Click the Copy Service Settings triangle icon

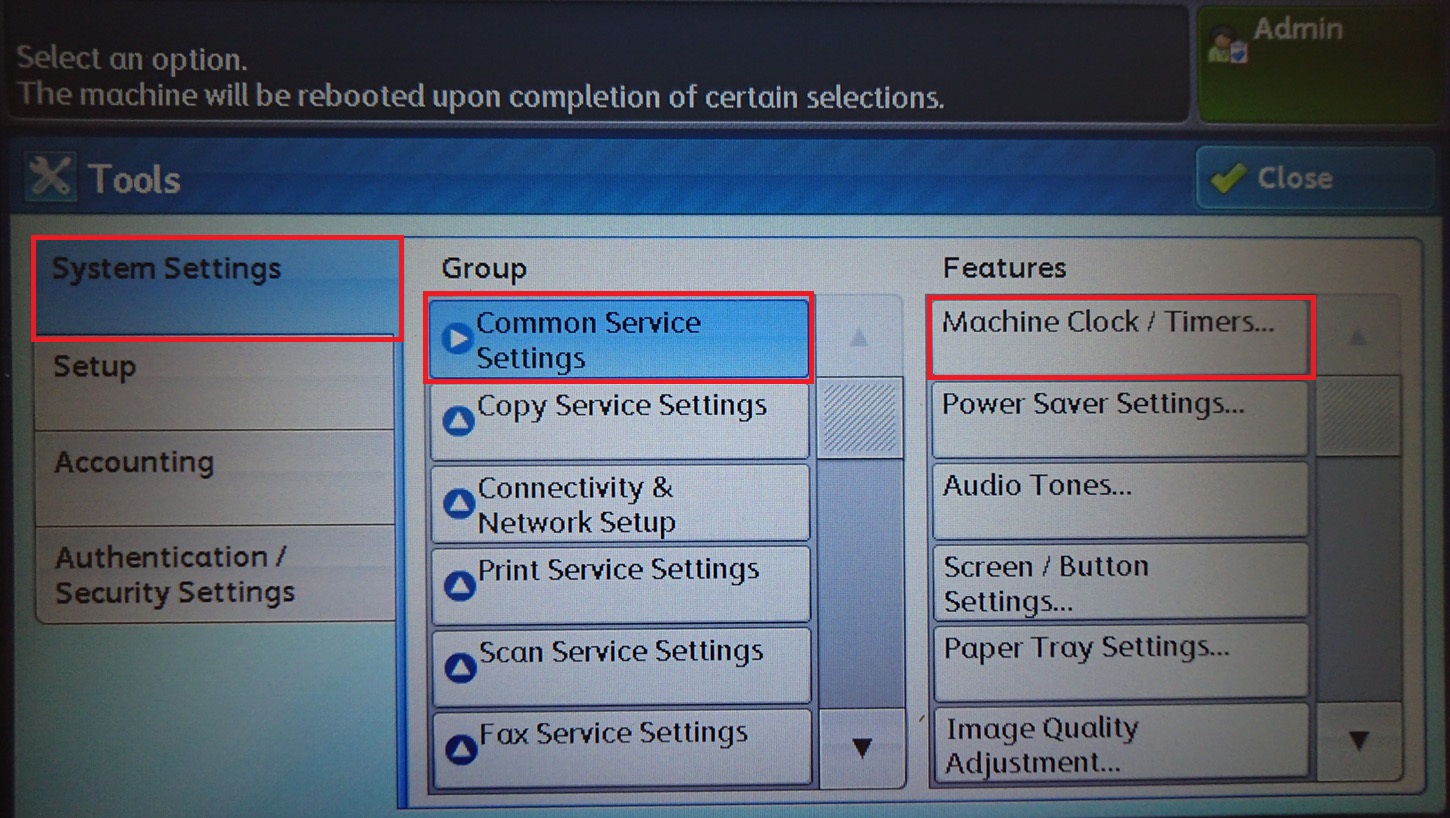tap(458, 421)
